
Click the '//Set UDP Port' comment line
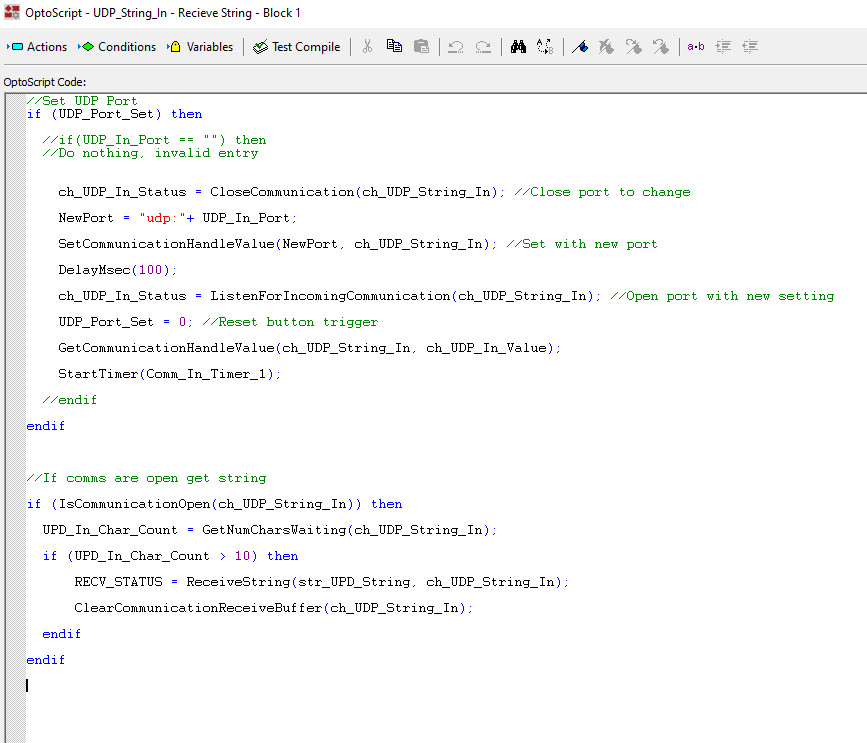pos(82,101)
